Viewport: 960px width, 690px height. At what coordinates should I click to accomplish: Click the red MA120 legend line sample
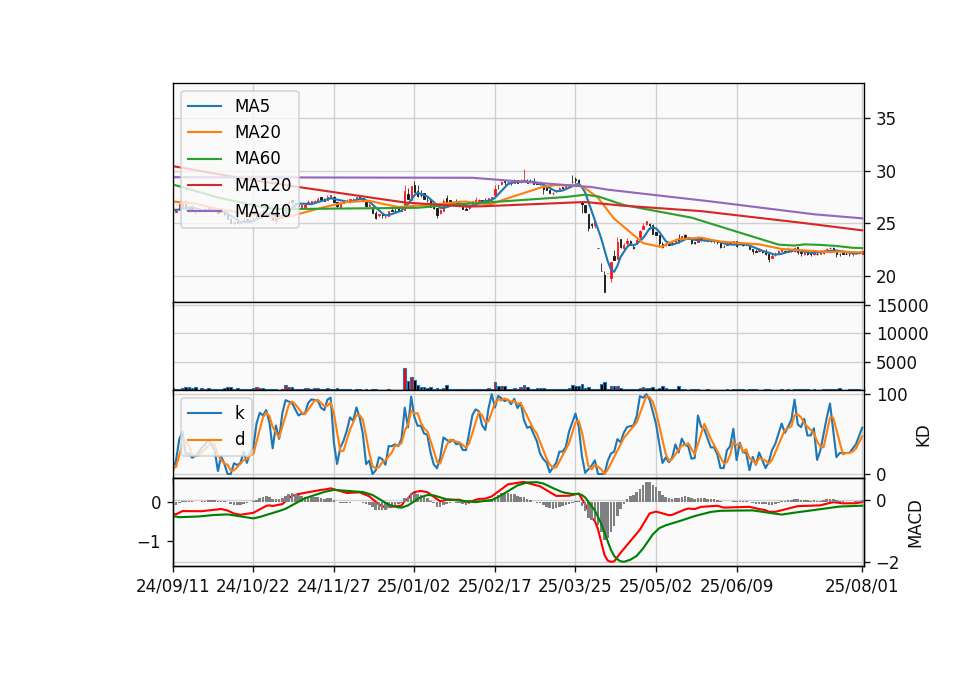205,185
